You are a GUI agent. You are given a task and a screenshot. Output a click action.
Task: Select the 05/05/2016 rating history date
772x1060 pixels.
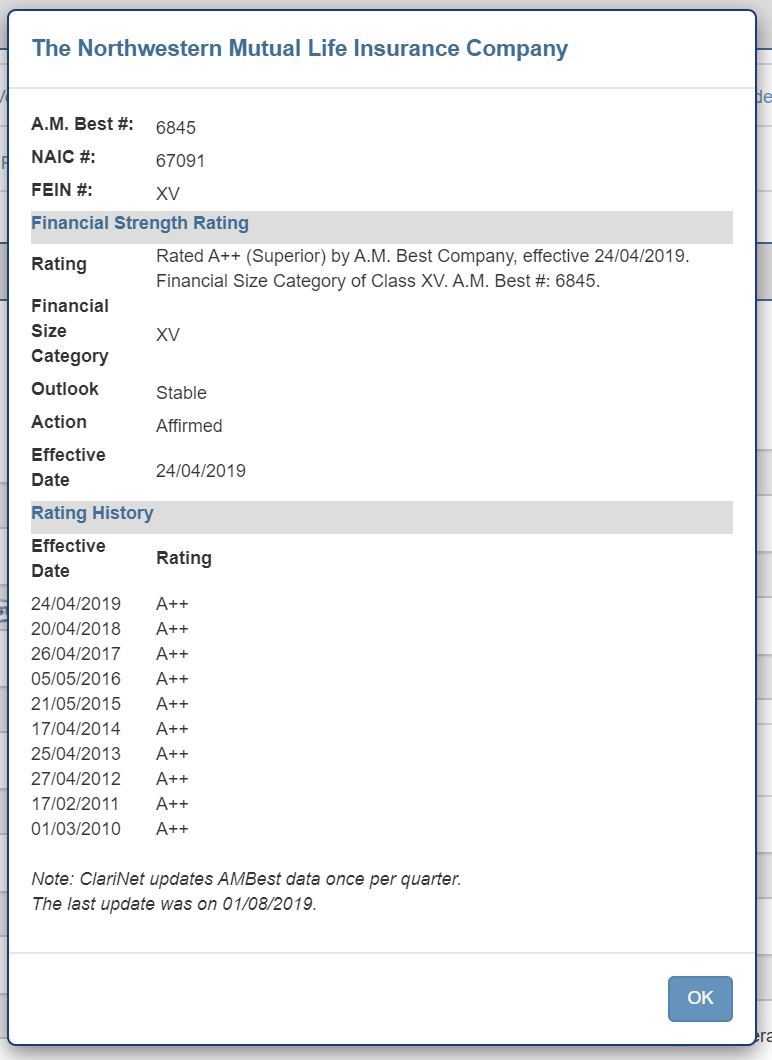coord(76,679)
